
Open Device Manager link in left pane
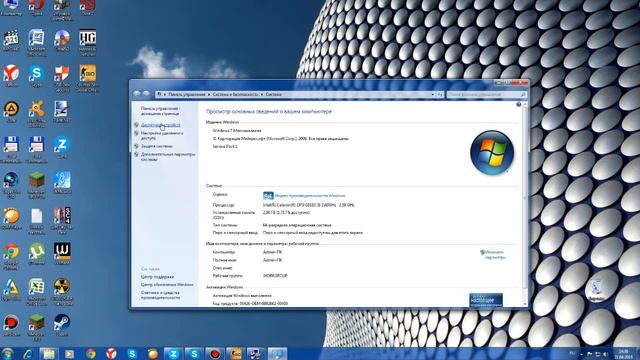[160, 125]
